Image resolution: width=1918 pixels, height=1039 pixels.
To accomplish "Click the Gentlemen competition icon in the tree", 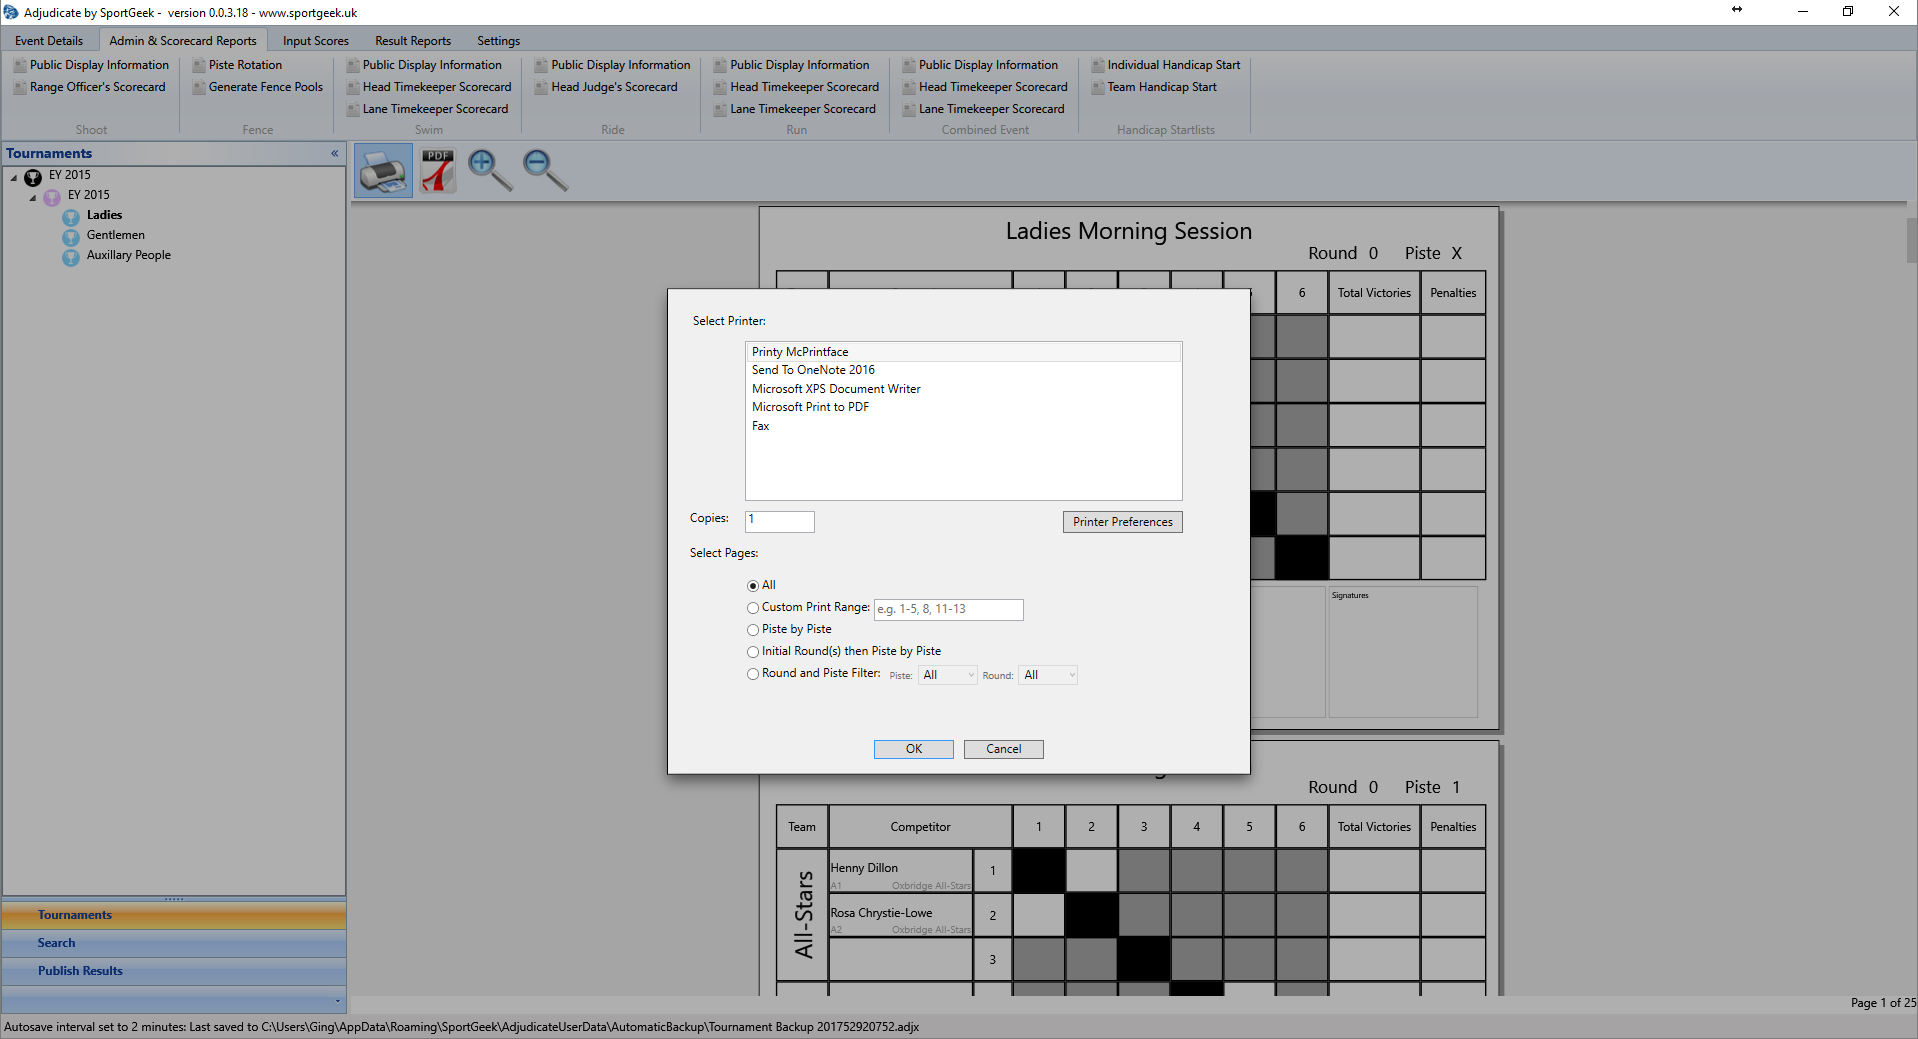I will tap(71, 237).
